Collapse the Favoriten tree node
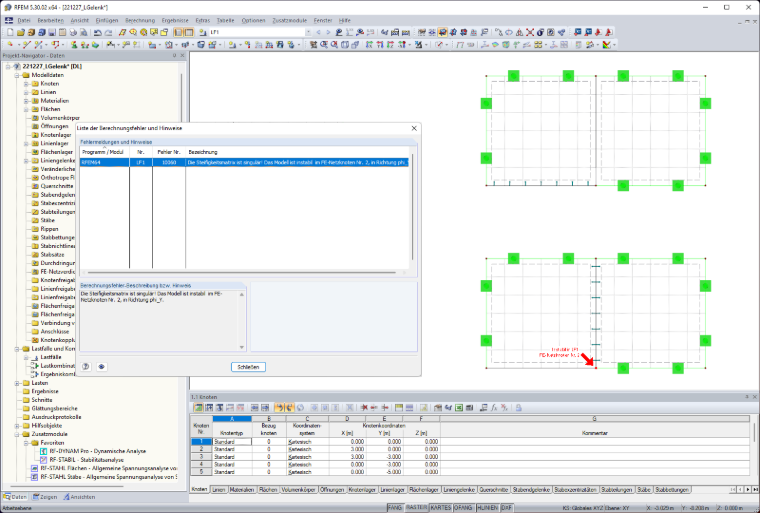Image resolution: width=760 pixels, height=513 pixels. point(26,443)
